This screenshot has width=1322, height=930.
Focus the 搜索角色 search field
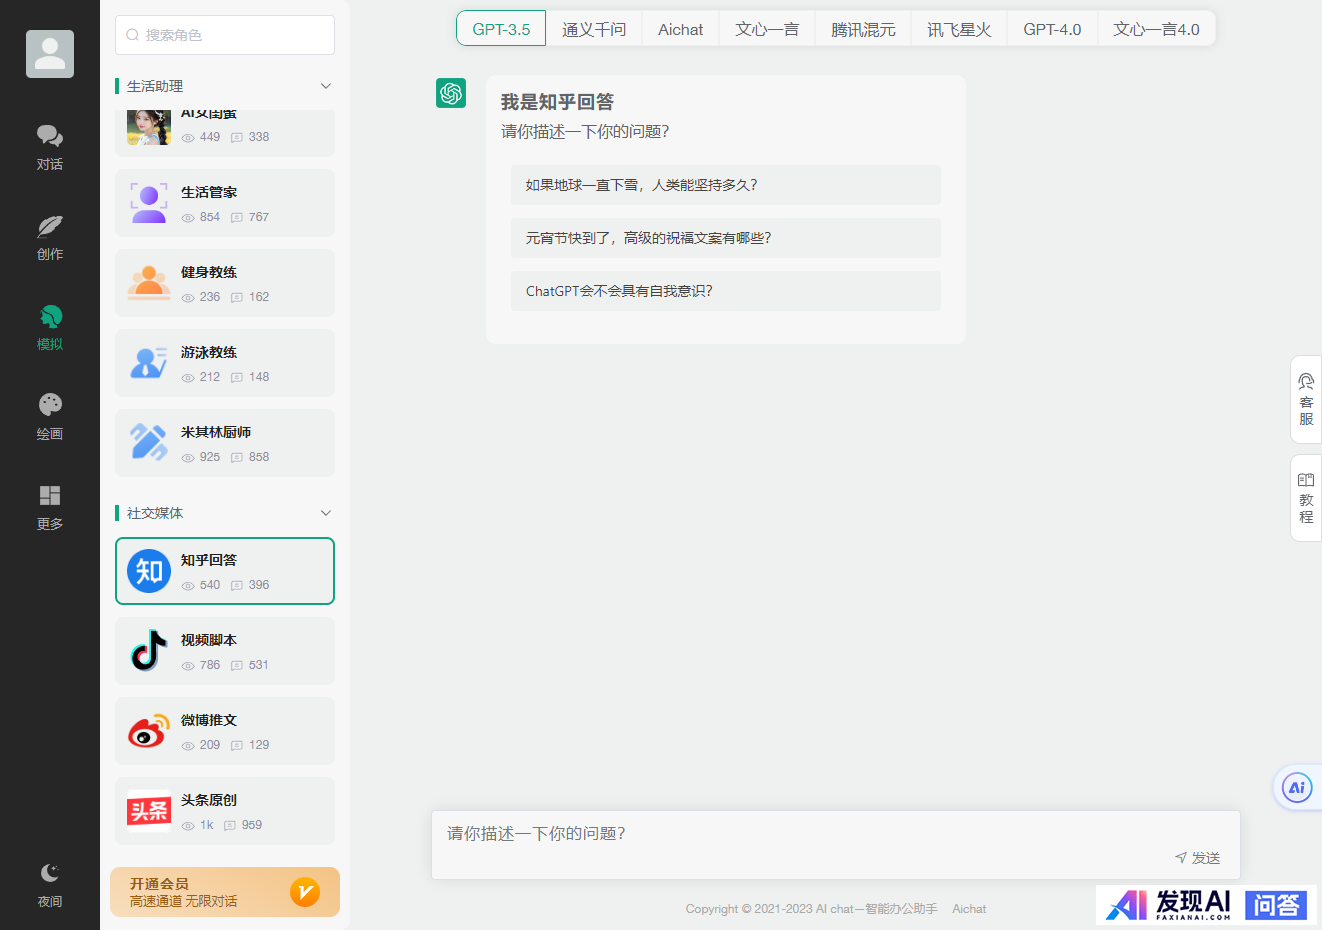[x=225, y=35]
